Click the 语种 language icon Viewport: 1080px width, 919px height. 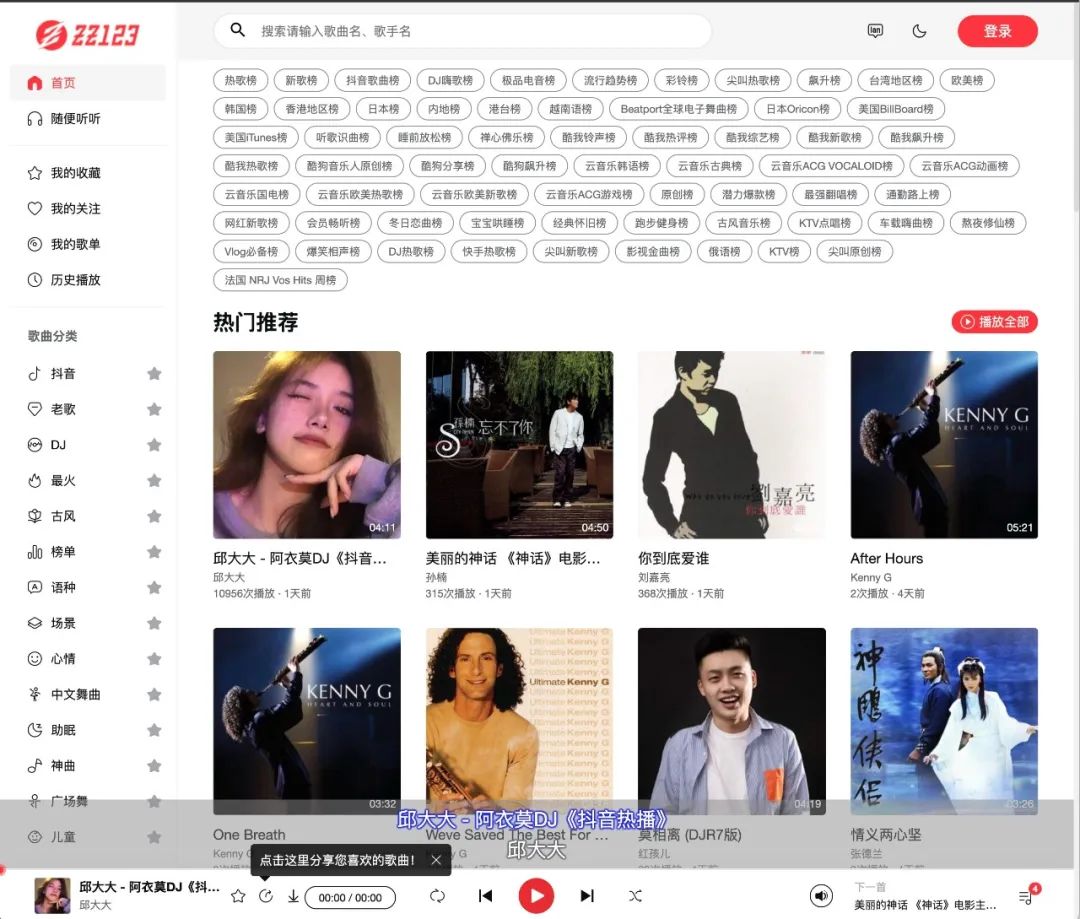coord(34,588)
